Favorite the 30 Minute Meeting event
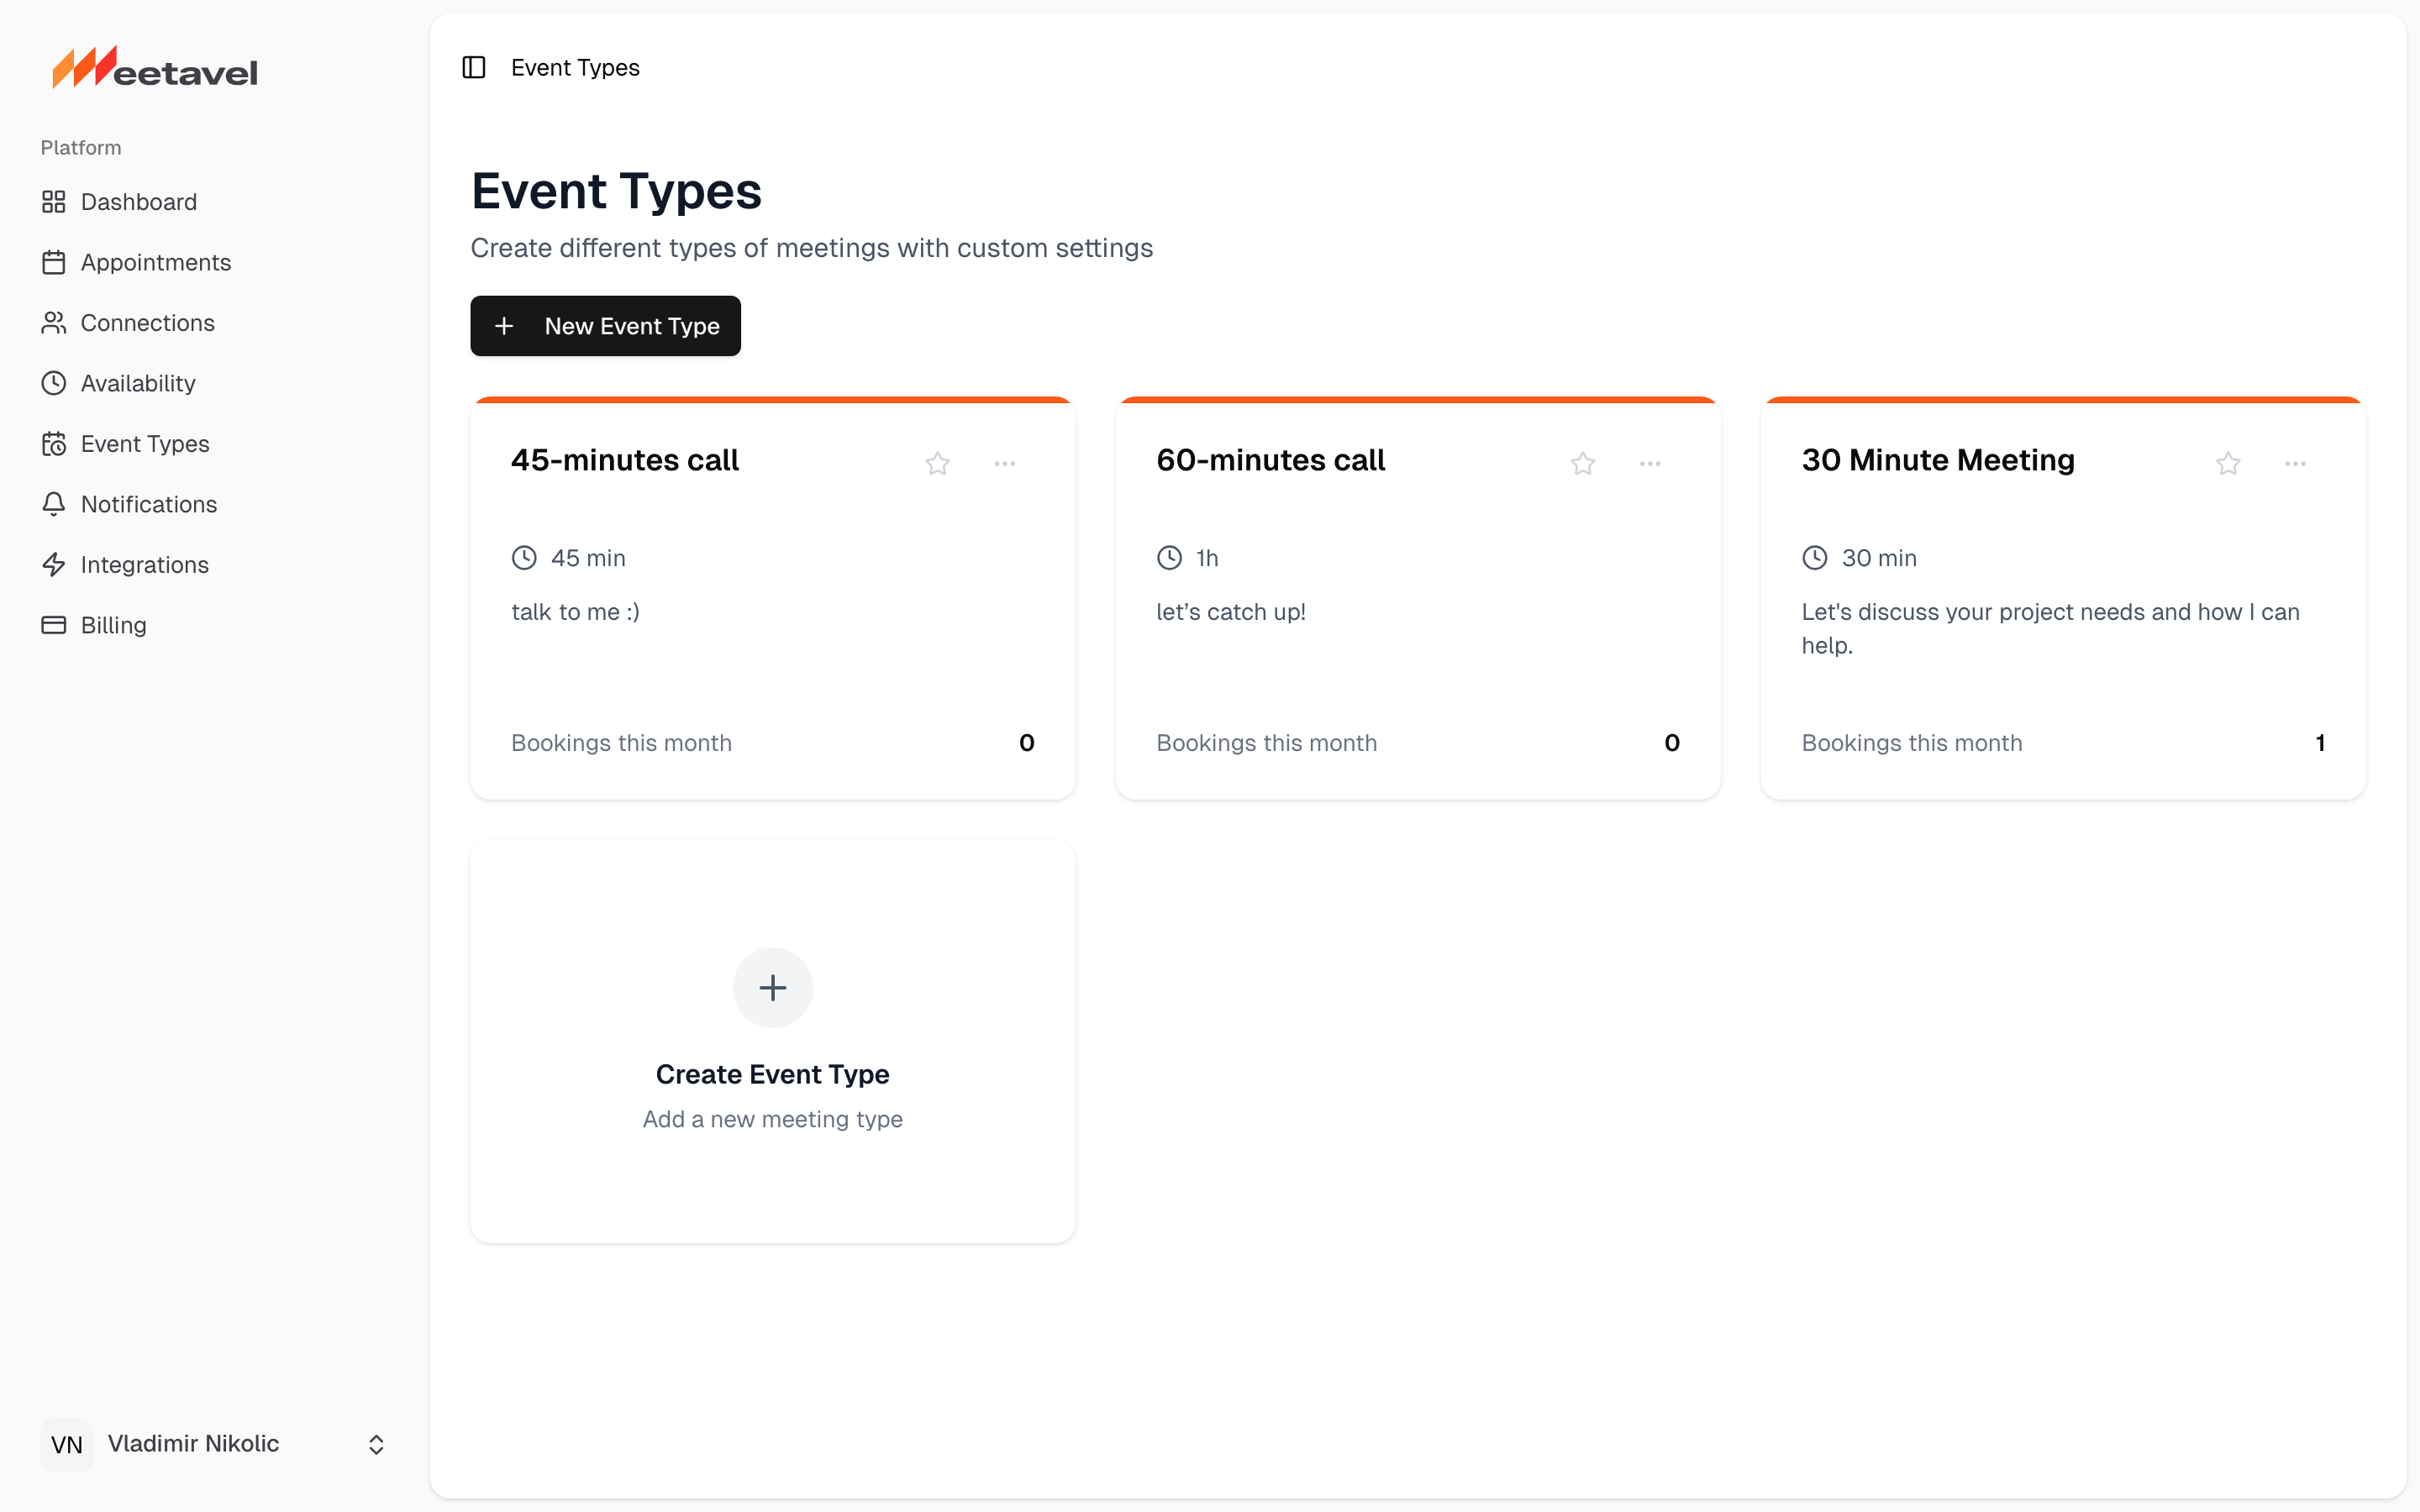This screenshot has width=2420, height=1512. [2228, 462]
